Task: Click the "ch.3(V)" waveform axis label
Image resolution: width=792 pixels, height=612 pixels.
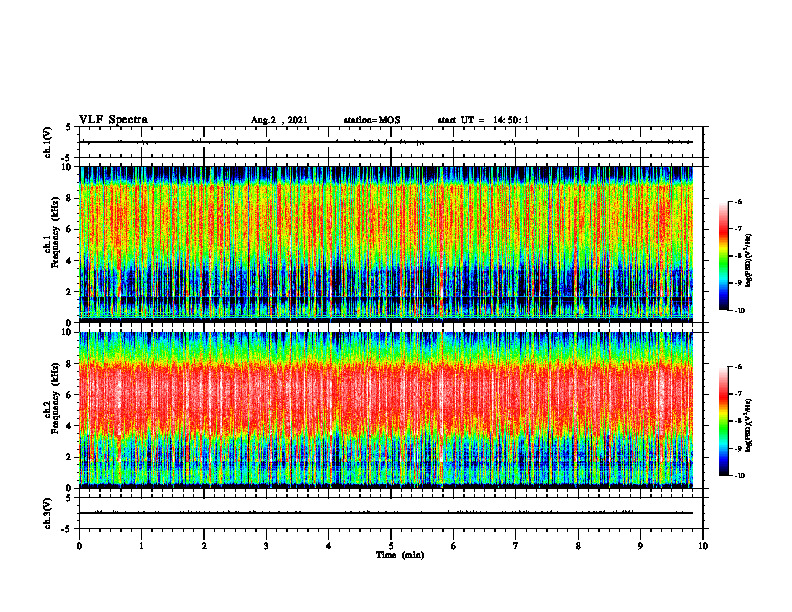Action: (x=48, y=513)
